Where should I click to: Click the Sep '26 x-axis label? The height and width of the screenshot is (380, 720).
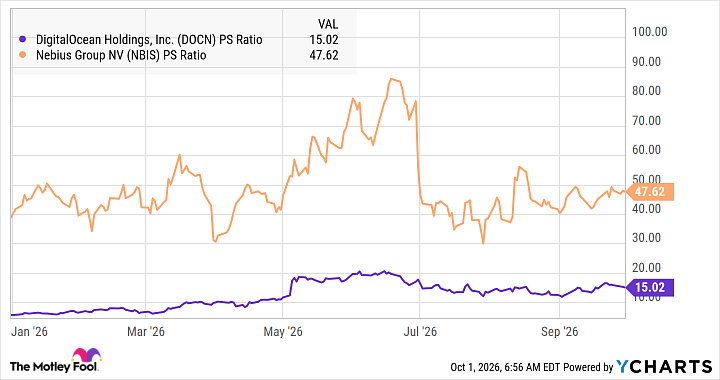(x=559, y=331)
